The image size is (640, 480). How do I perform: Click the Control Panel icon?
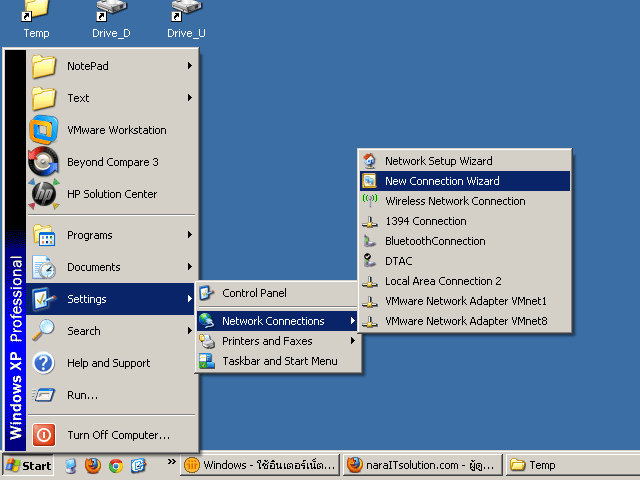tap(207, 293)
